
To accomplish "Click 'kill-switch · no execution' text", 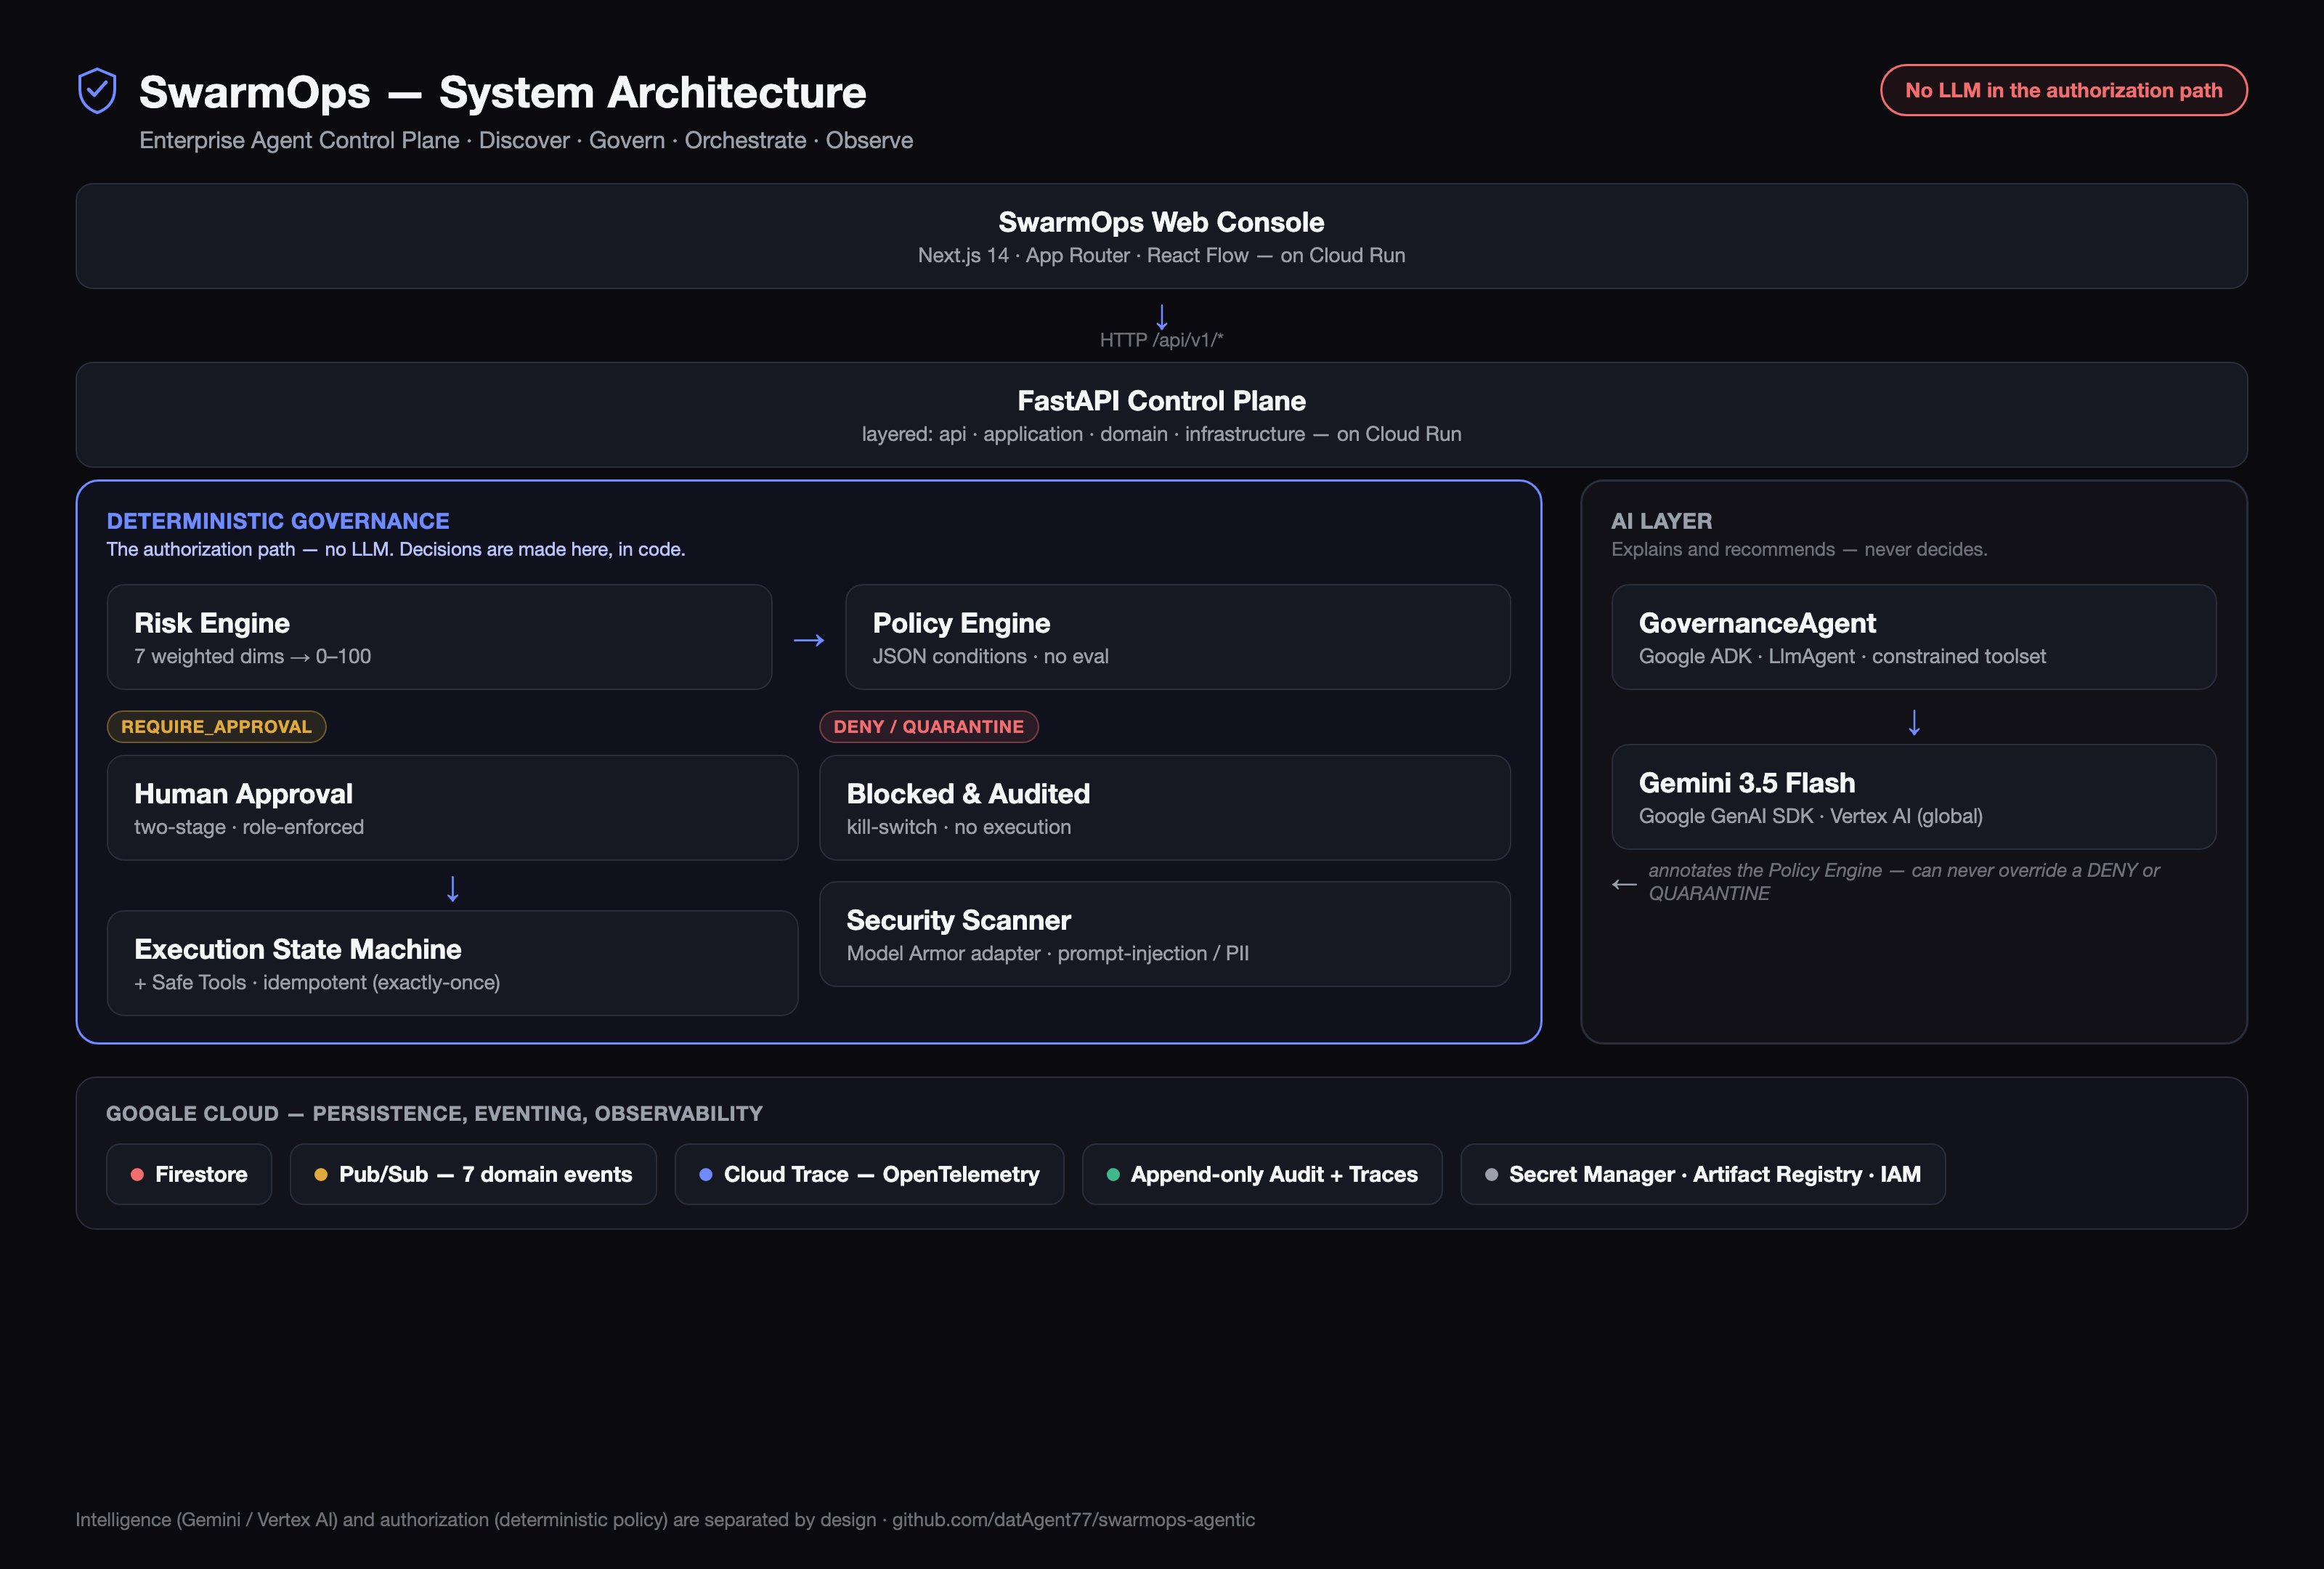I will [958, 827].
